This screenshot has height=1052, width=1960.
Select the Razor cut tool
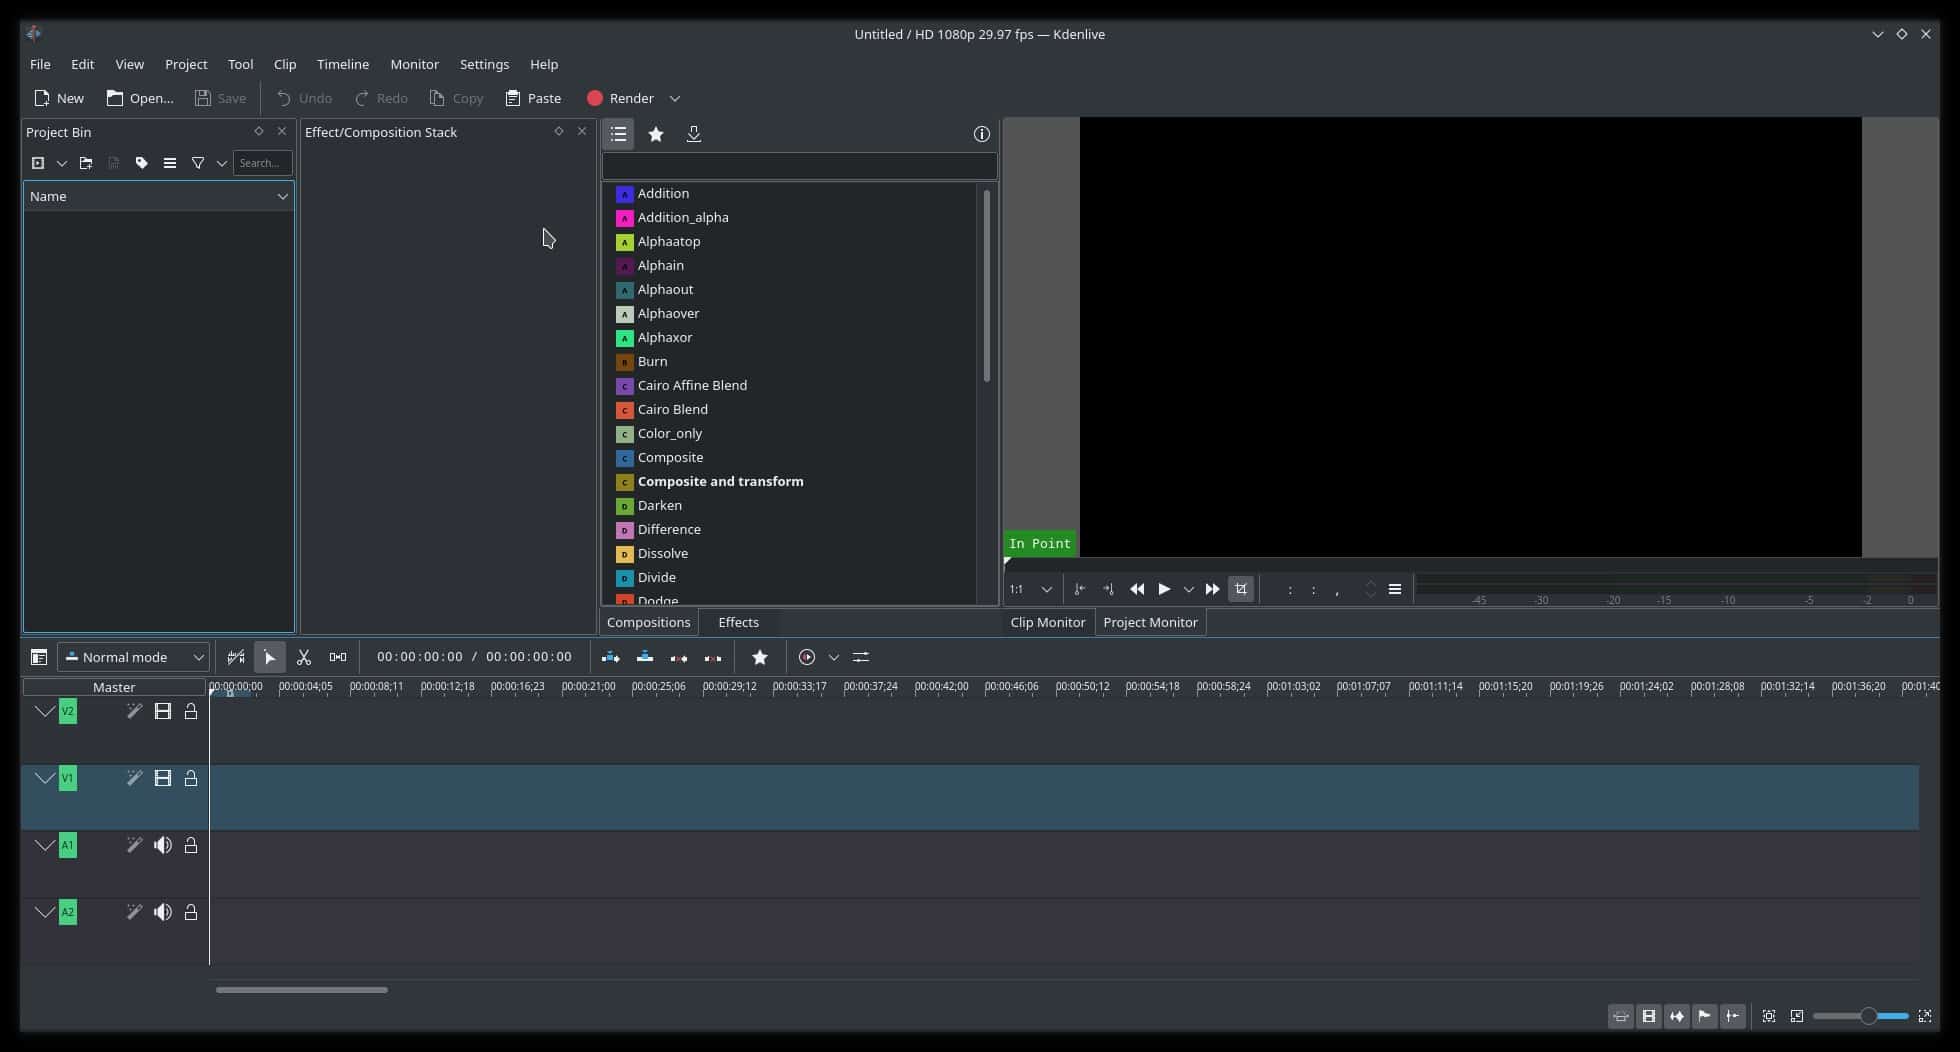coord(304,657)
